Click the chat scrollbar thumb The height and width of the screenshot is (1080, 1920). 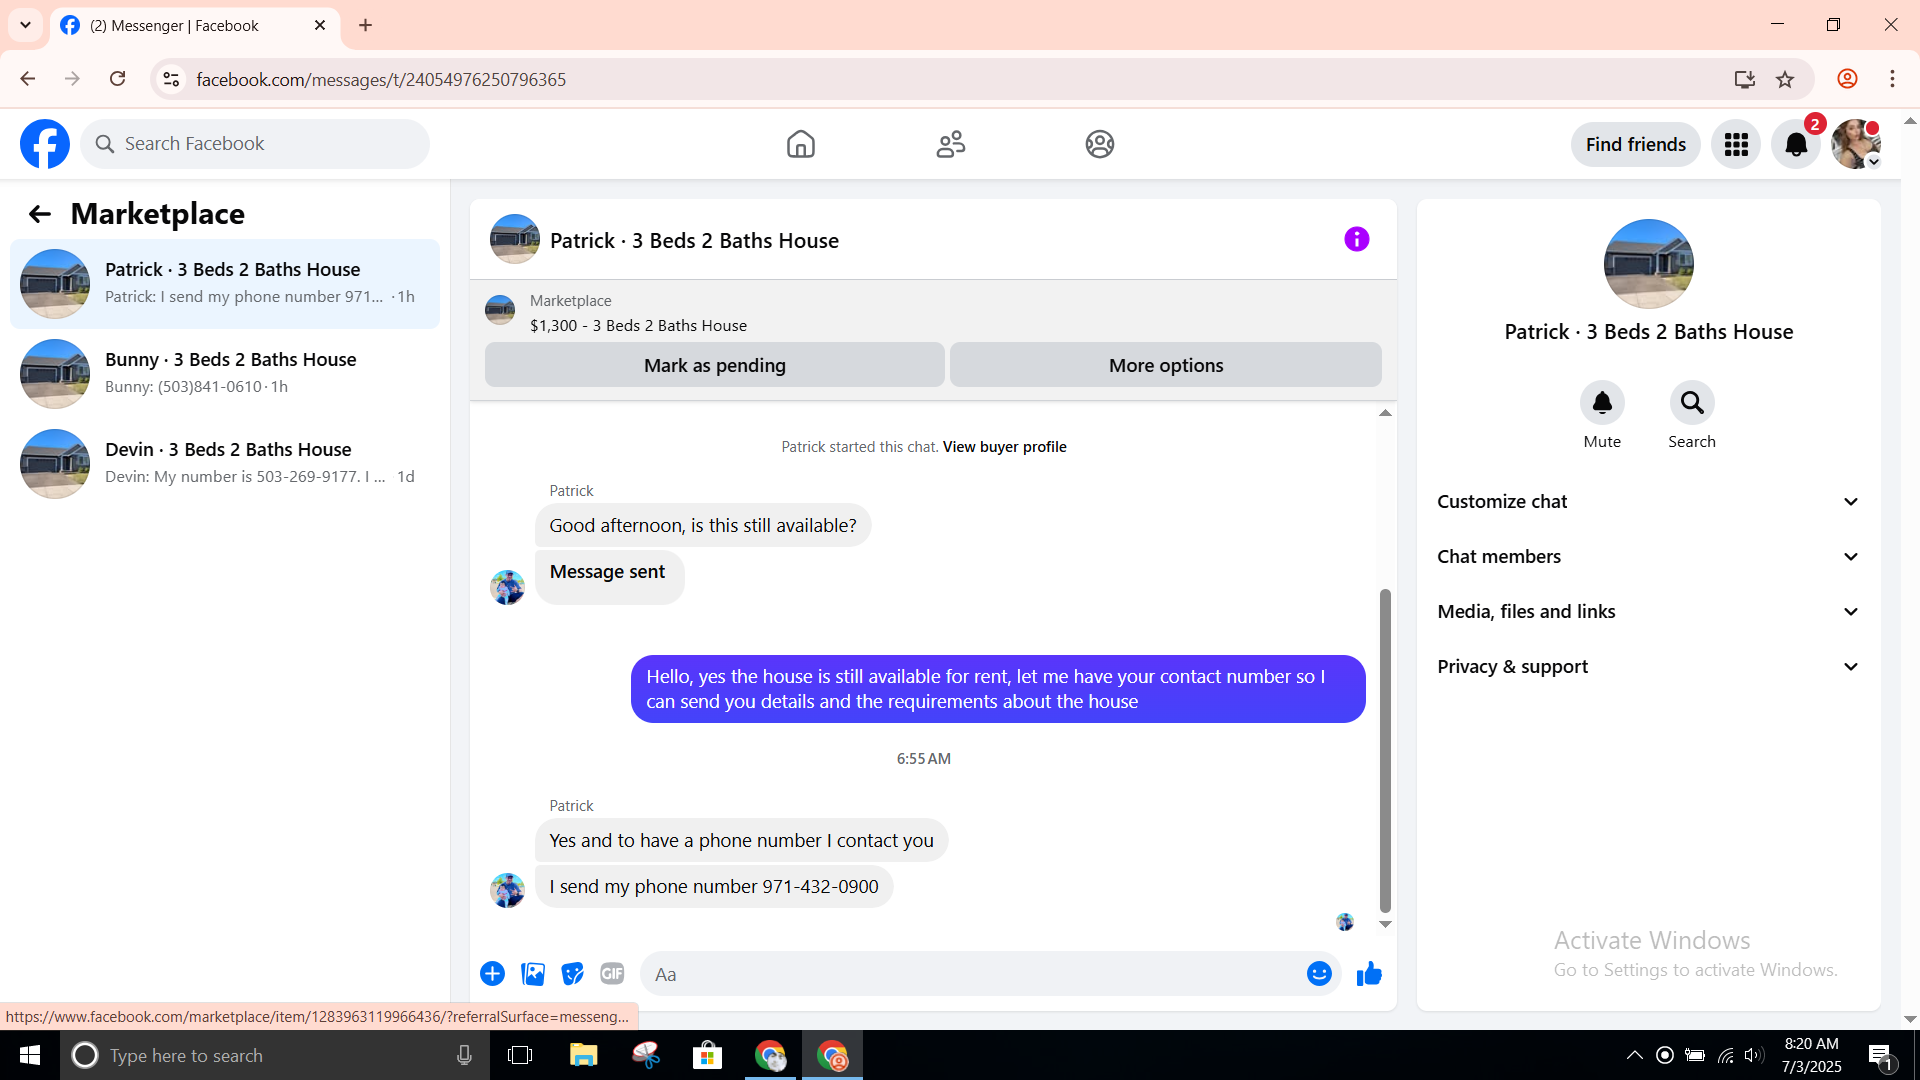(x=1385, y=750)
